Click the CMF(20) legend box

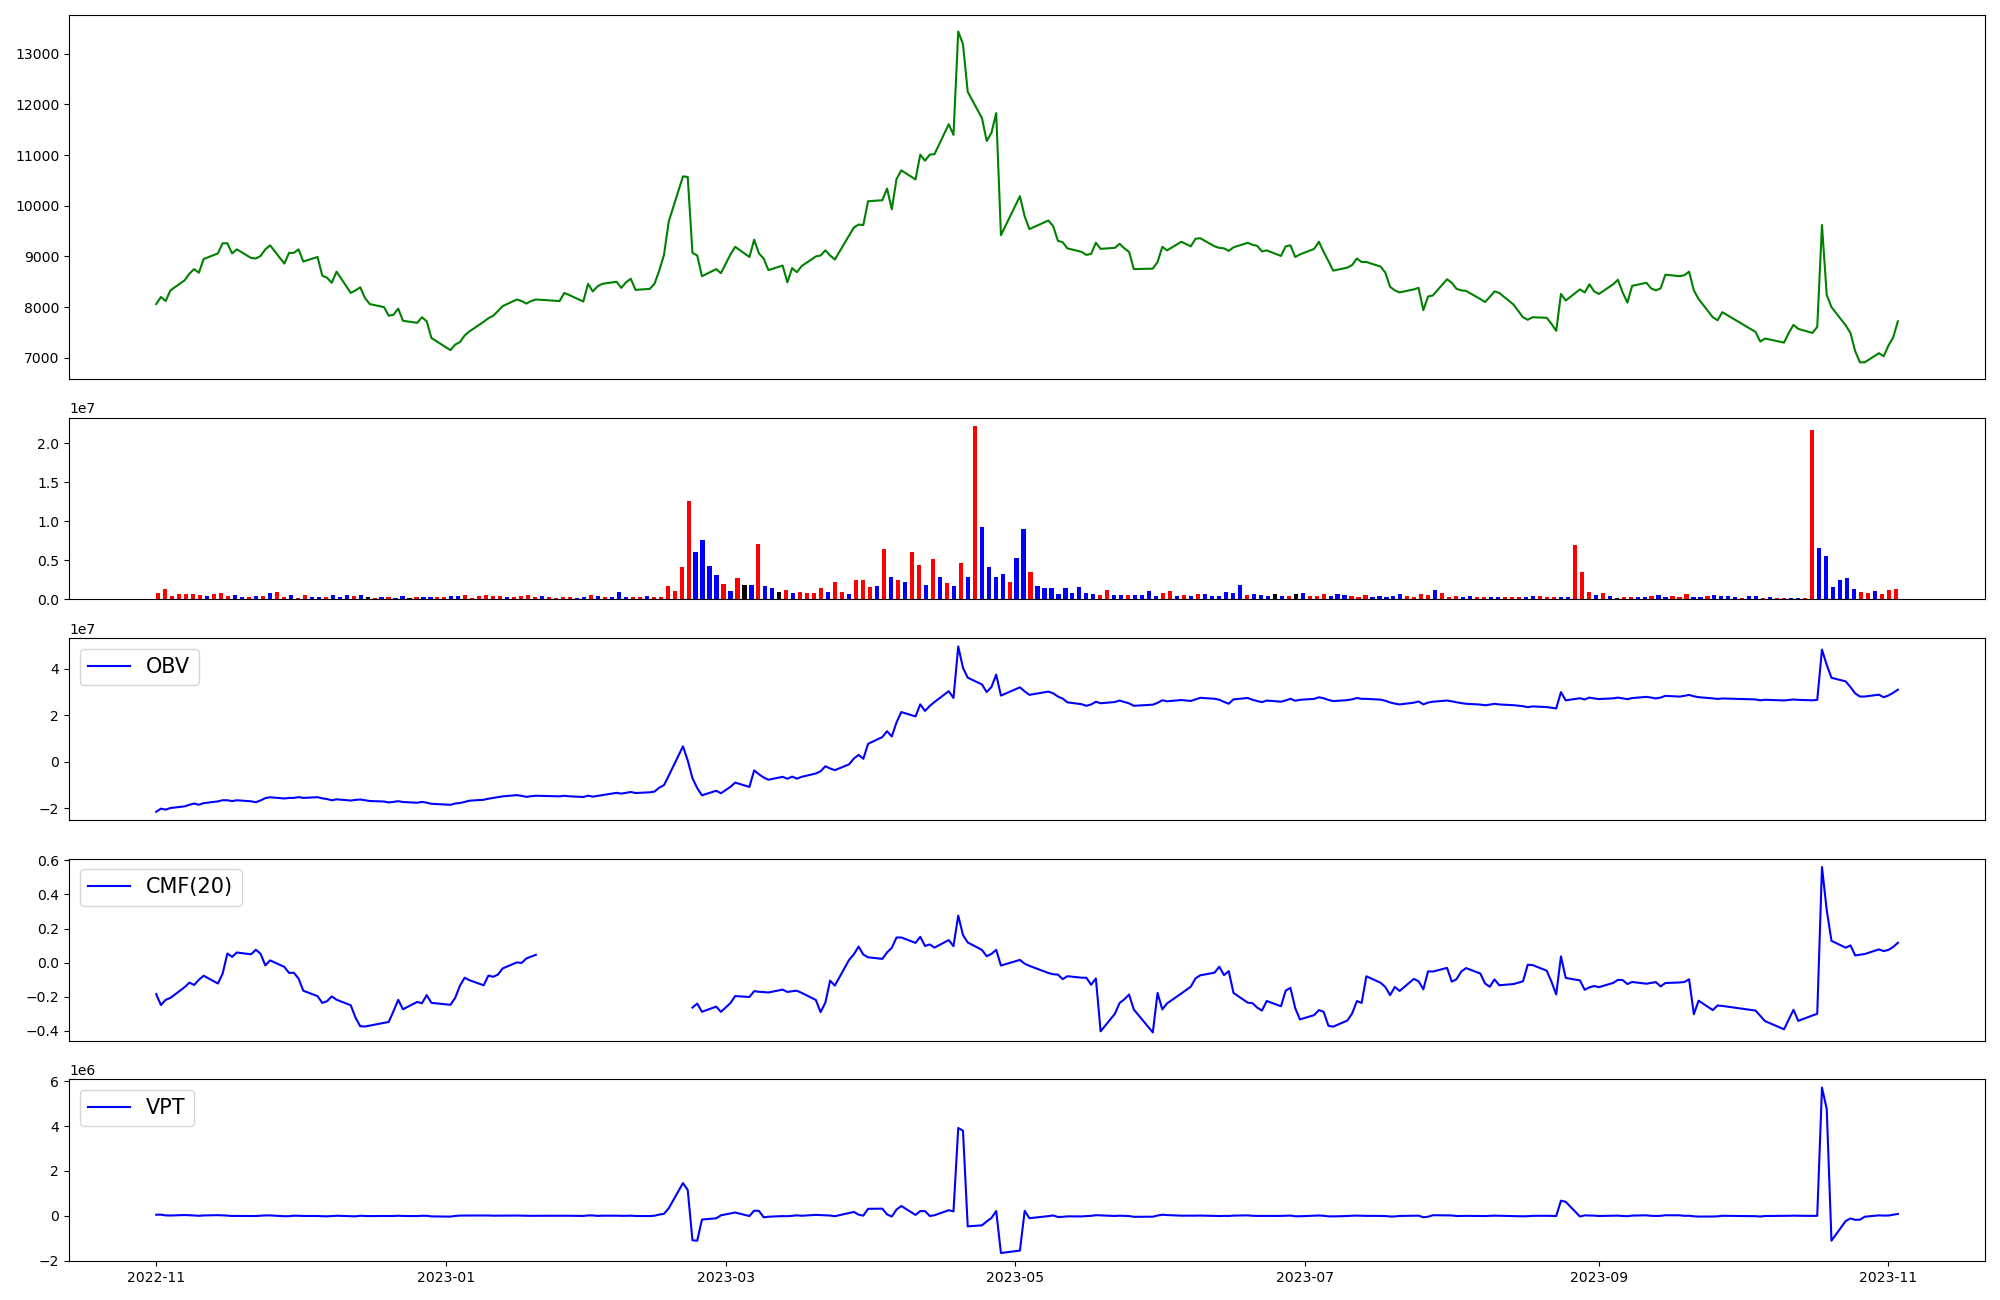pos(161,887)
